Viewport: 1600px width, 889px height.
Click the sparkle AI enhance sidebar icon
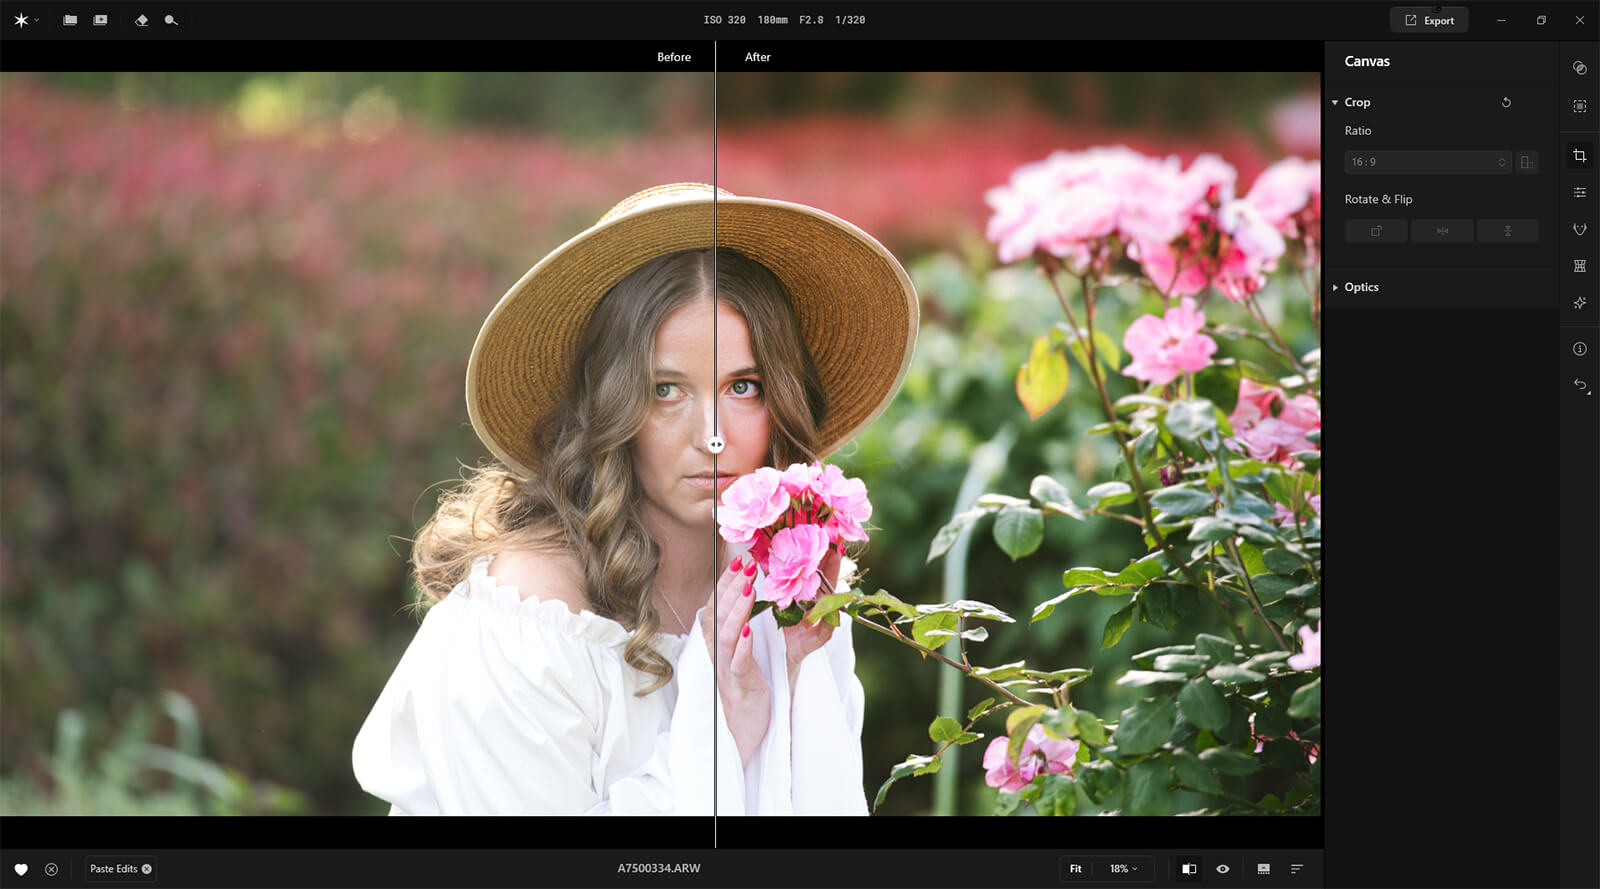tap(1579, 302)
